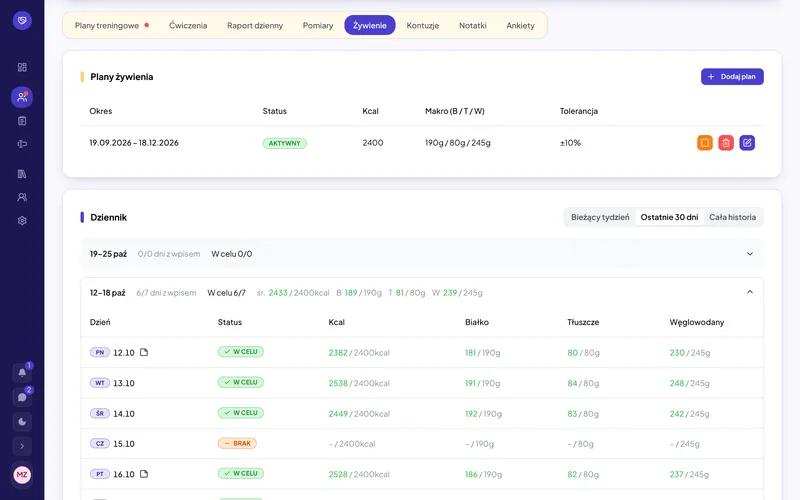This screenshot has width=800, height=500.
Task: Delete the nutrition plan with trash icon
Action: tap(726, 143)
